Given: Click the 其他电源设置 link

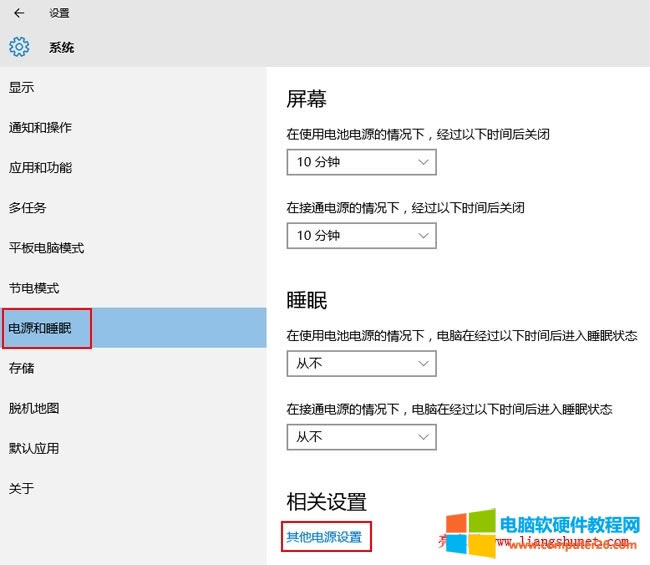Looking at the screenshot, I should (324, 537).
